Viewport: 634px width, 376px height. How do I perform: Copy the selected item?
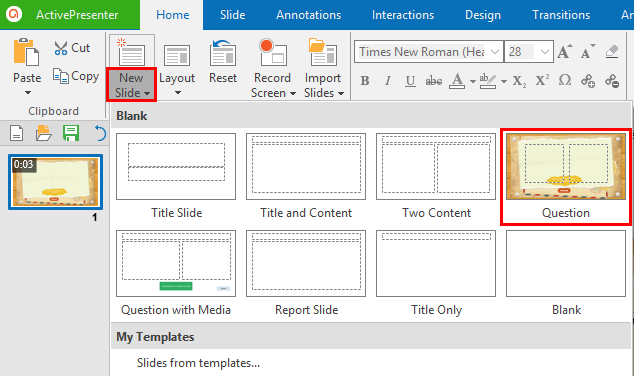76,76
